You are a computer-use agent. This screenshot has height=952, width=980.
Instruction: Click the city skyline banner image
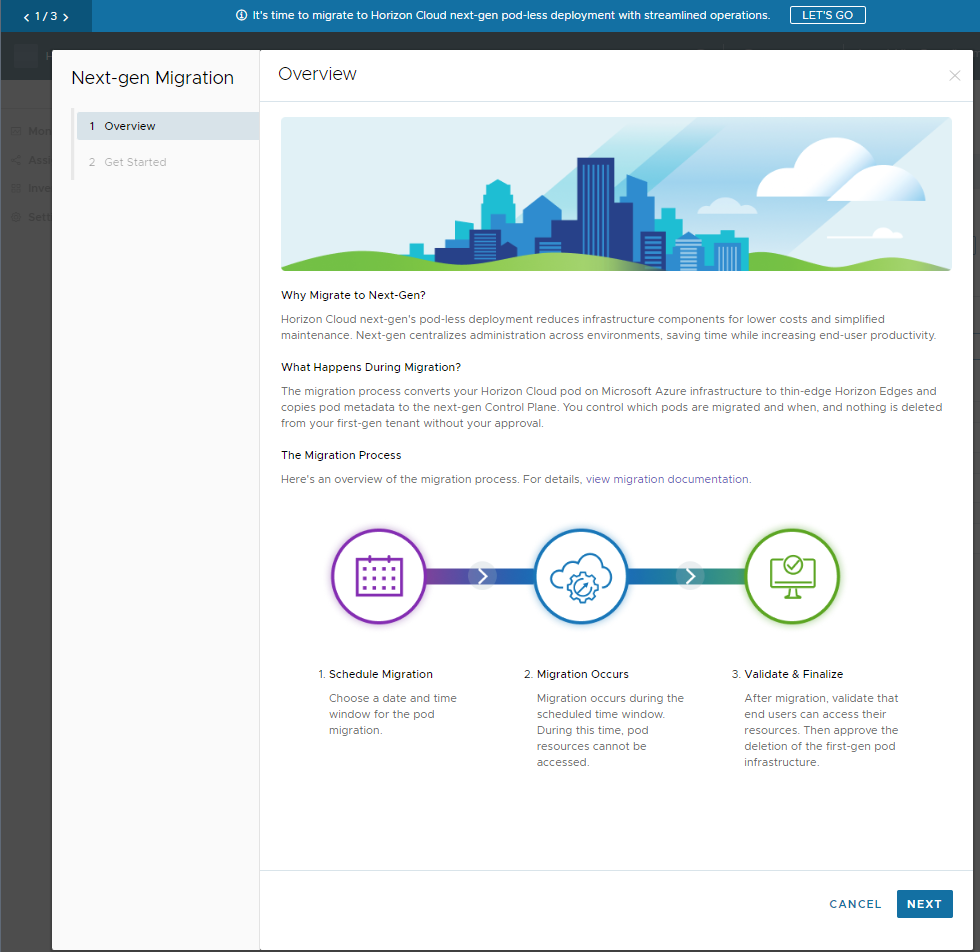[616, 194]
